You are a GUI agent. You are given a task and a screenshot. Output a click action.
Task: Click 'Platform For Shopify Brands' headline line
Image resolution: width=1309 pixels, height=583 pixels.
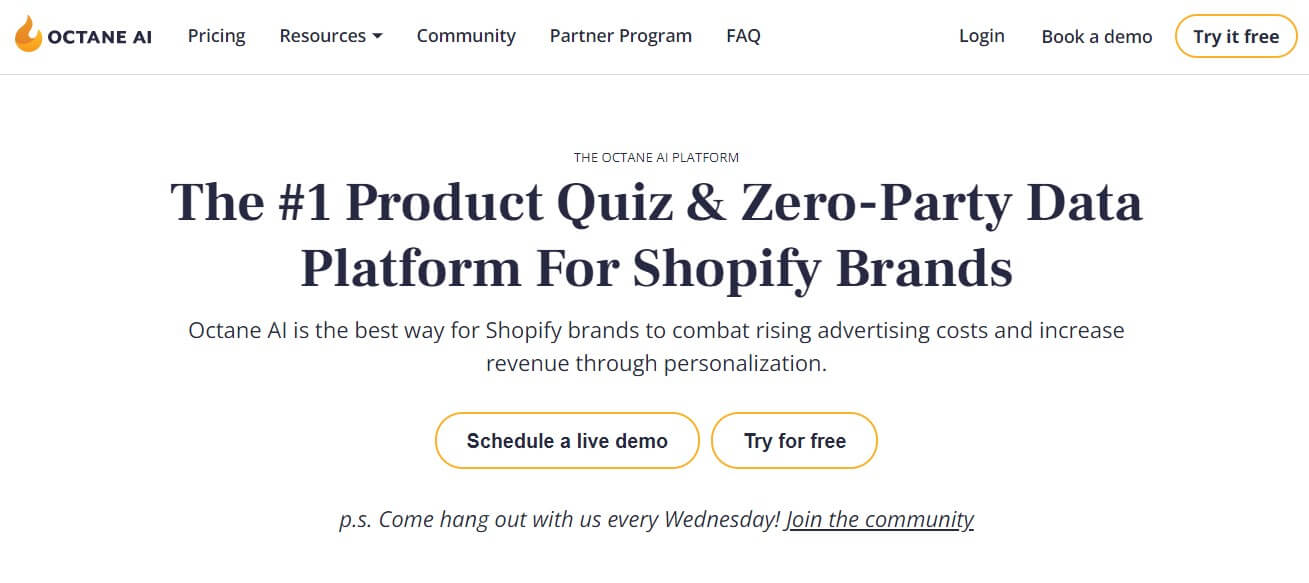tap(656, 267)
